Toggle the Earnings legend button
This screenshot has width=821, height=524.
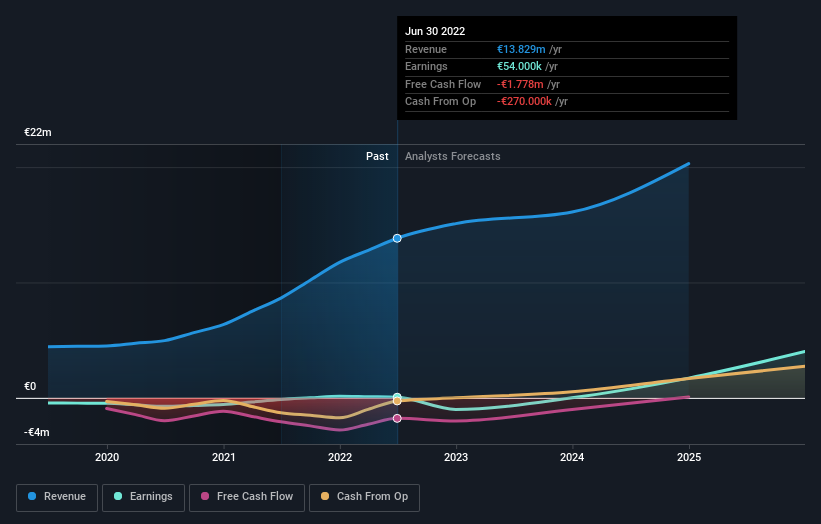pyautogui.click(x=143, y=497)
